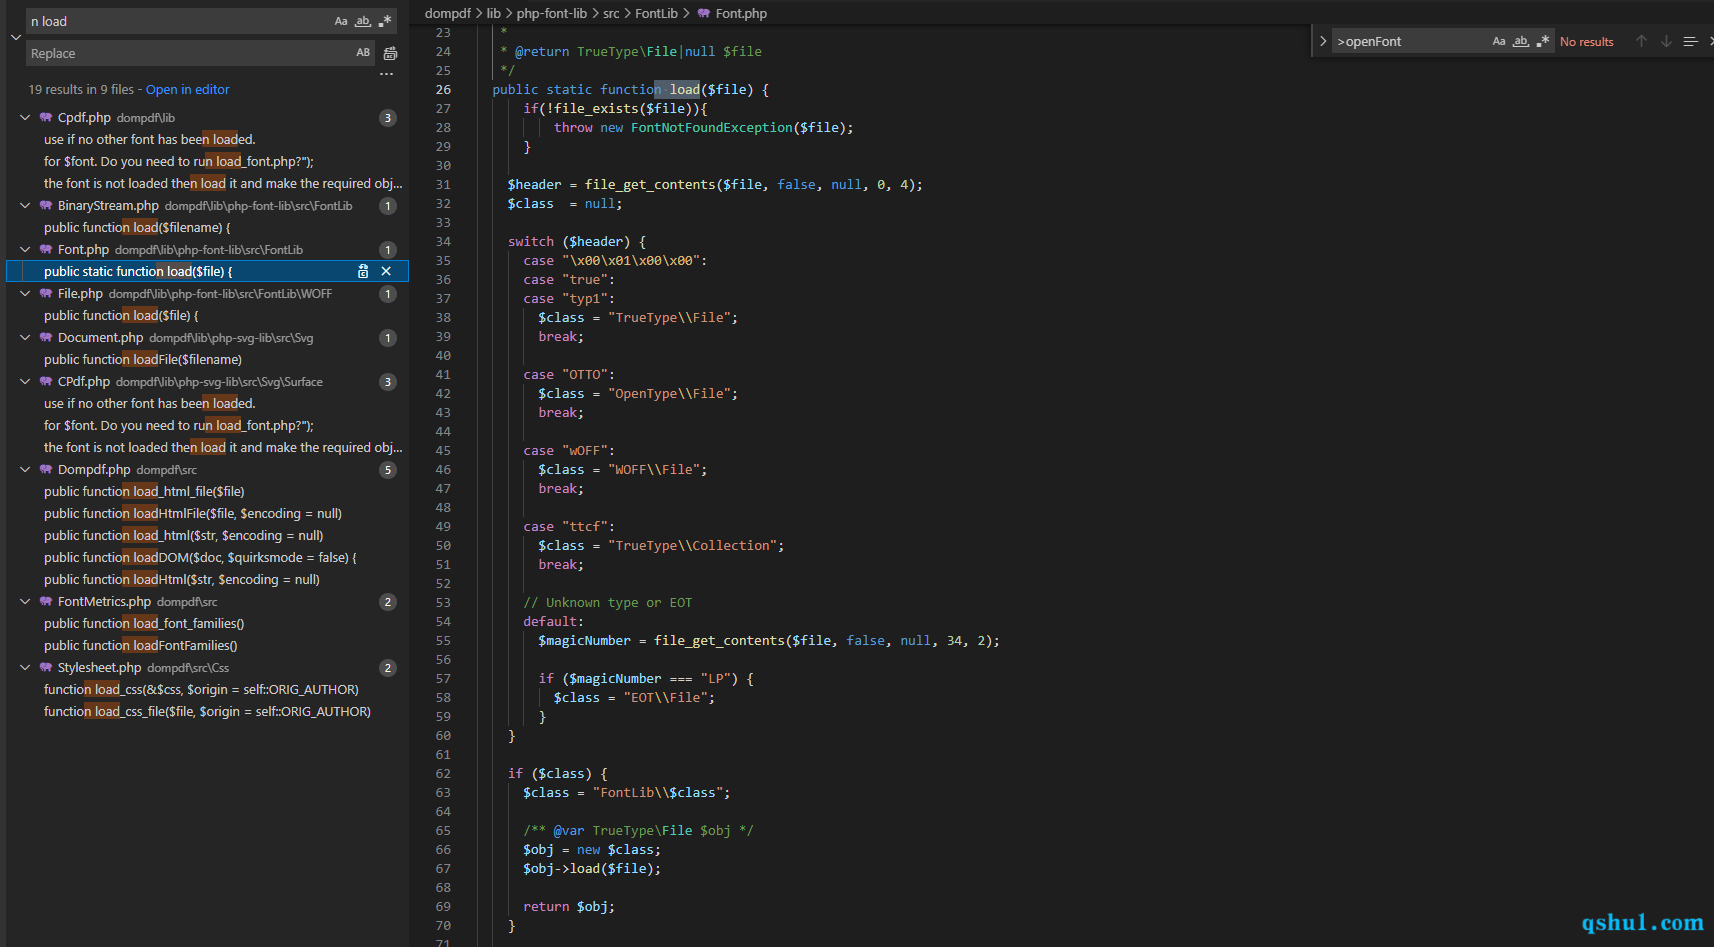
Task: Click the Replace All icon beside Replace field
Action: [390, 53]
